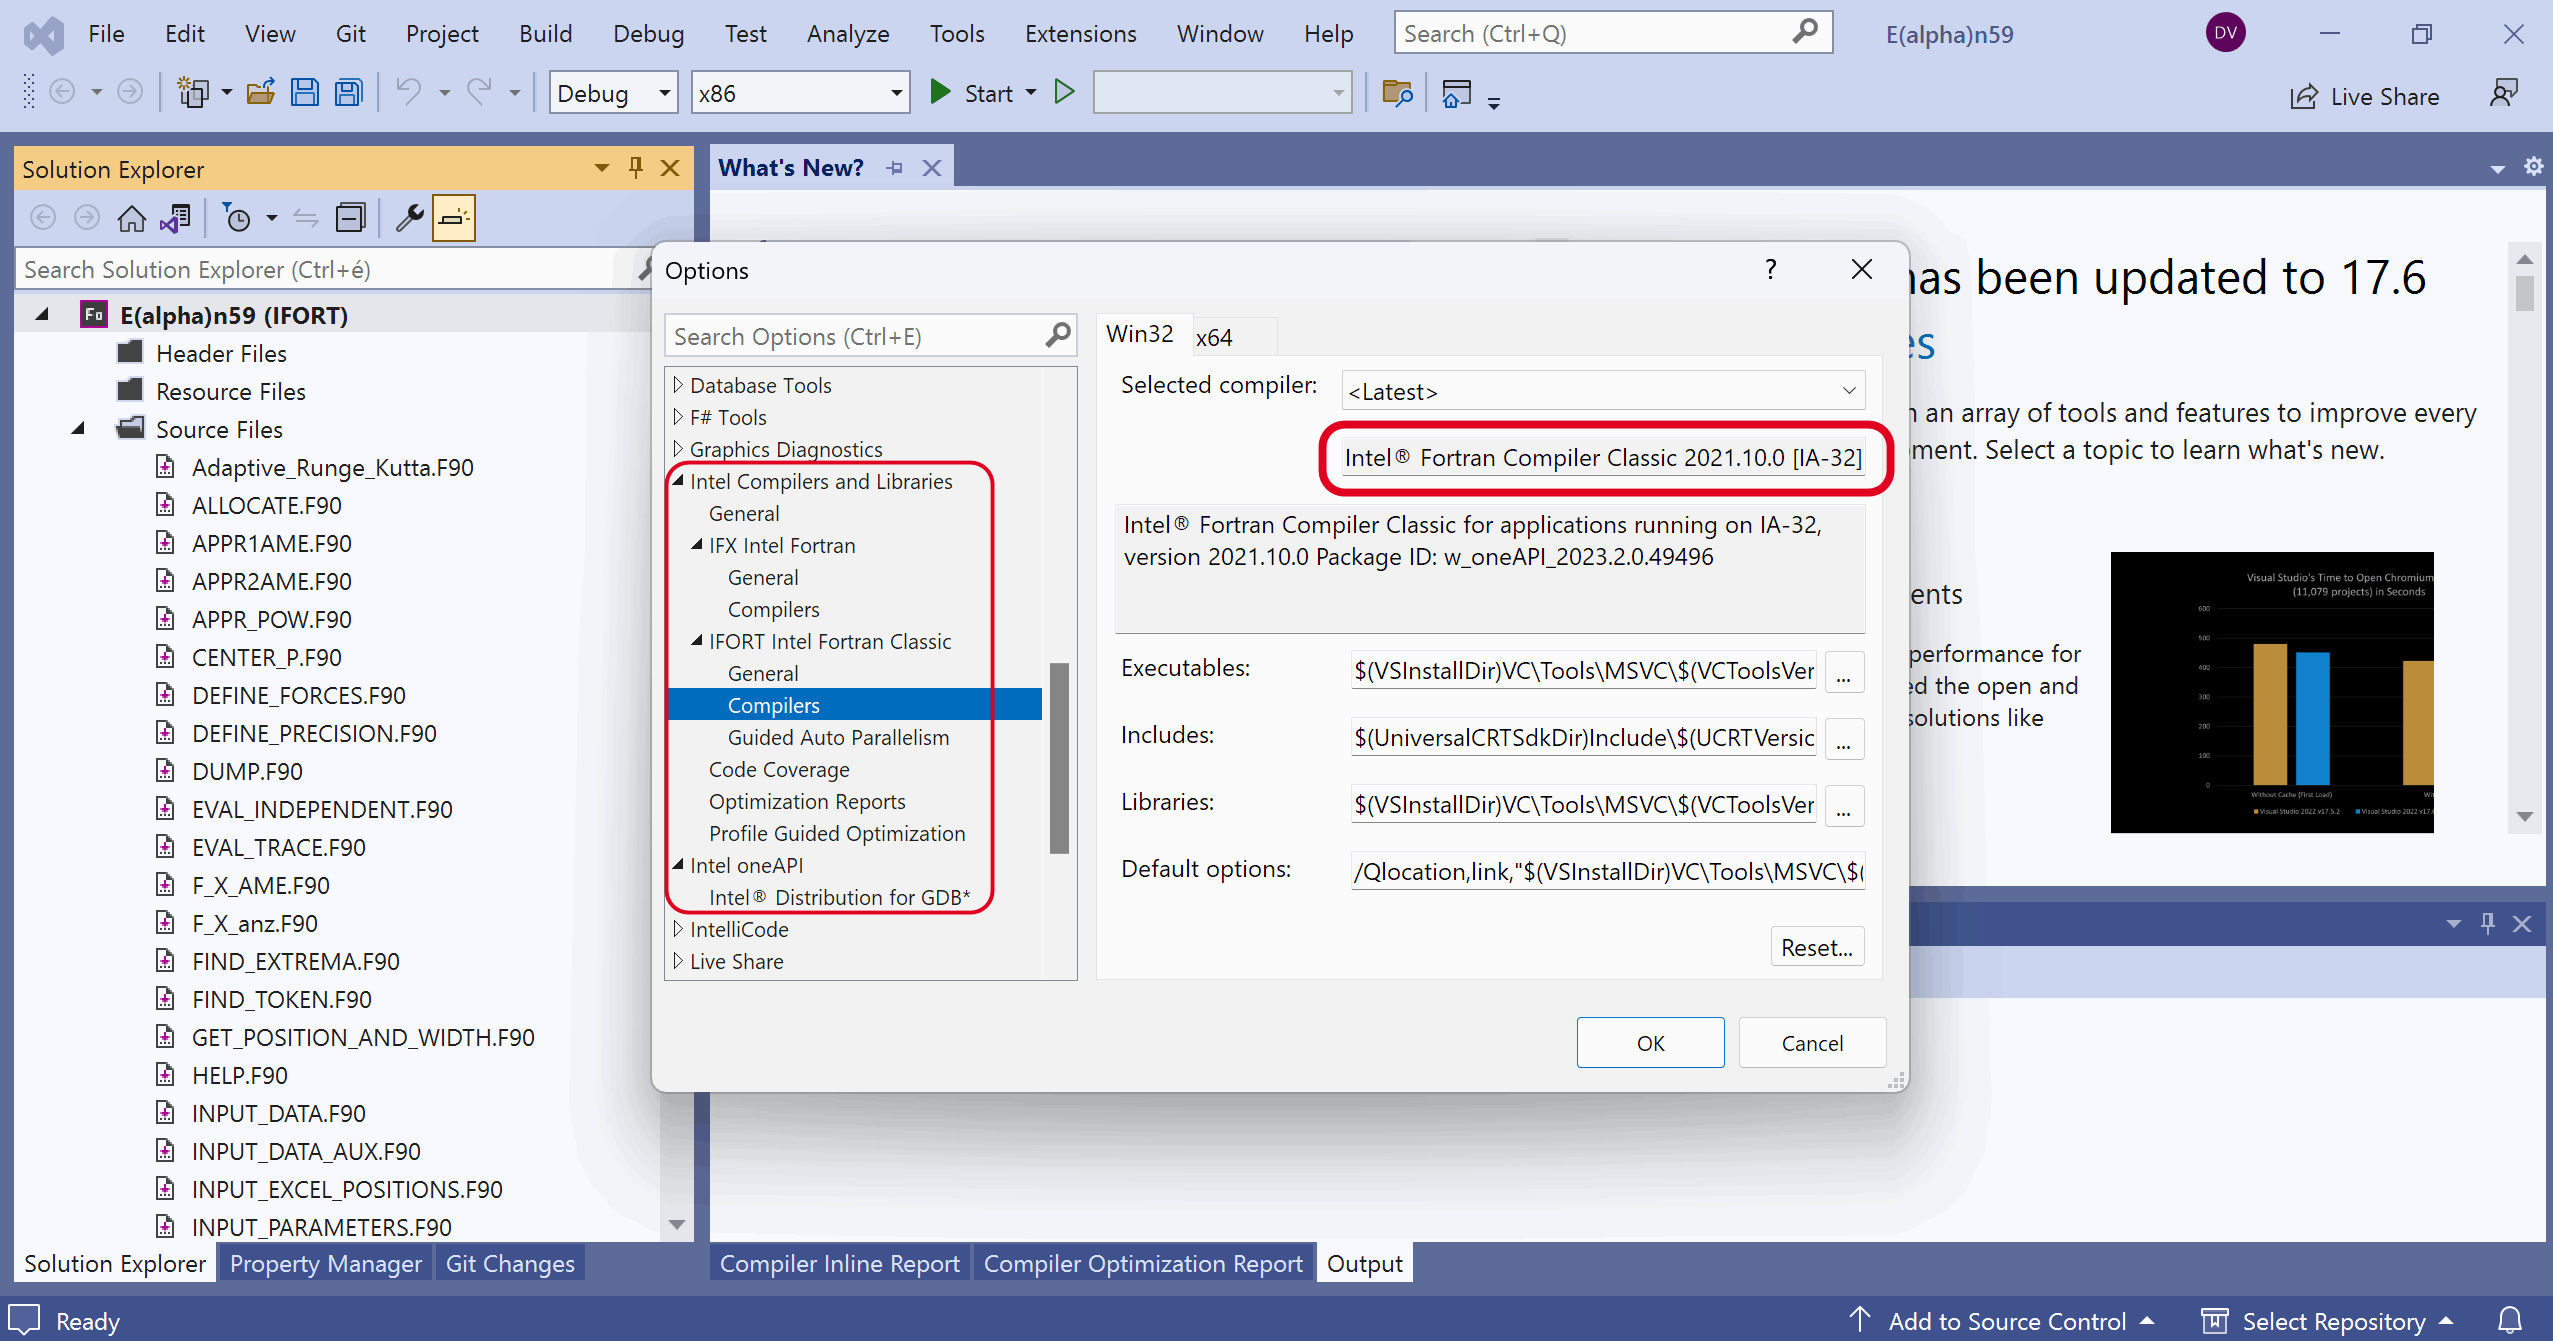
Task: Toggle the Preview Selected Items button
Action: [x=453, y=218]
